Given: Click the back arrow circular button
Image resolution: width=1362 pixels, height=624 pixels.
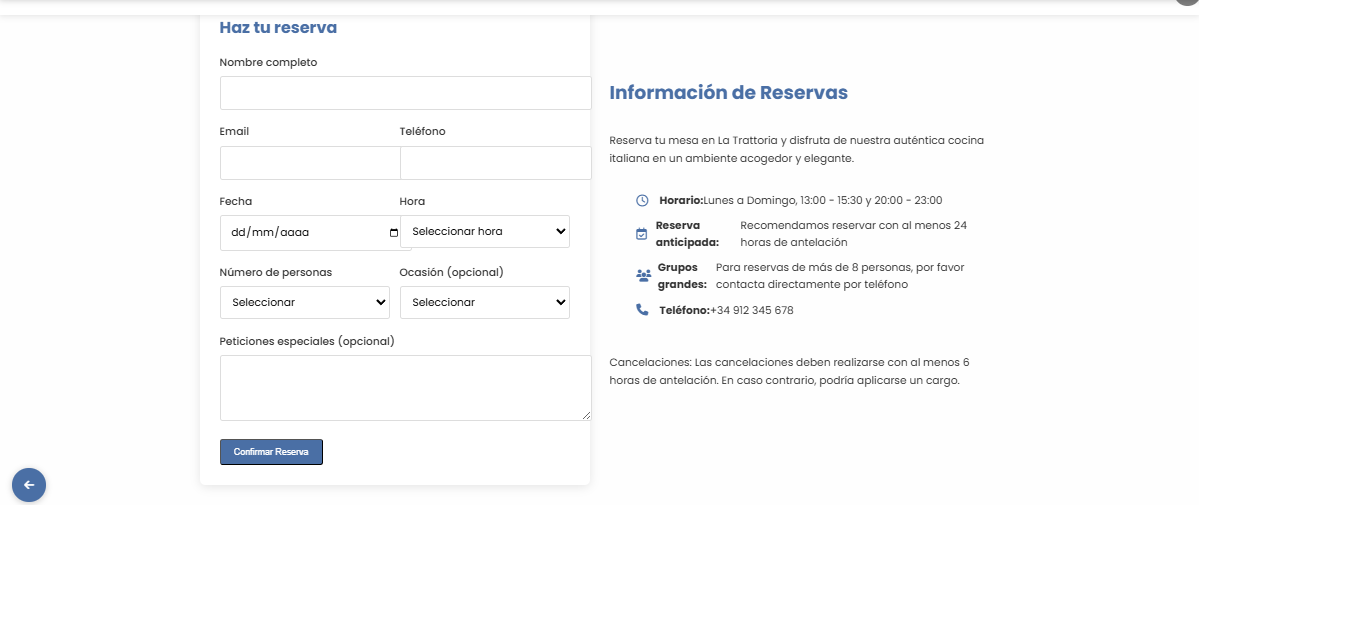Looking at the screenshot, I should [29, 485].
